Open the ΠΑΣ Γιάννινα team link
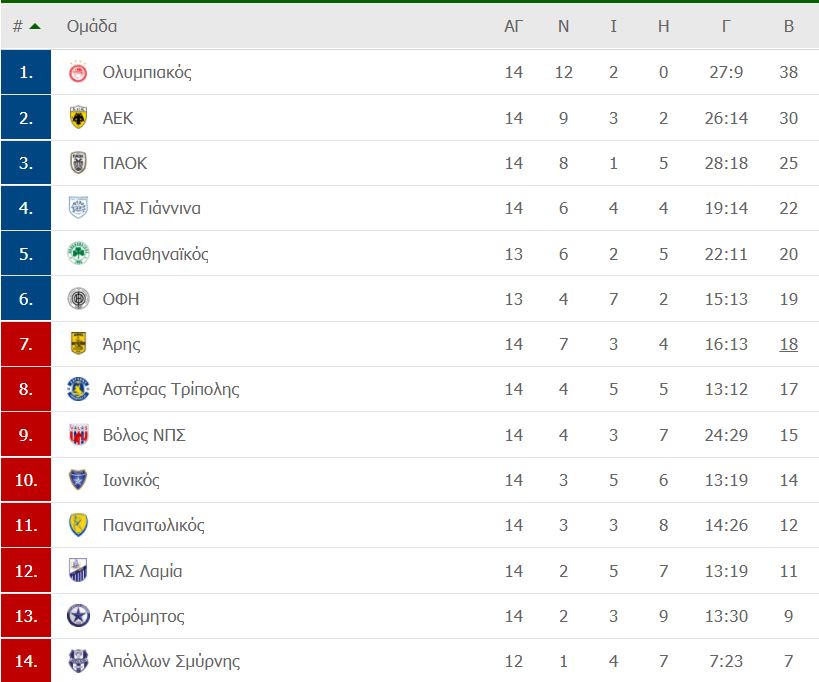The height and width of the screenshot is (682, 819). pyautogui.click(x=151, y=208)
